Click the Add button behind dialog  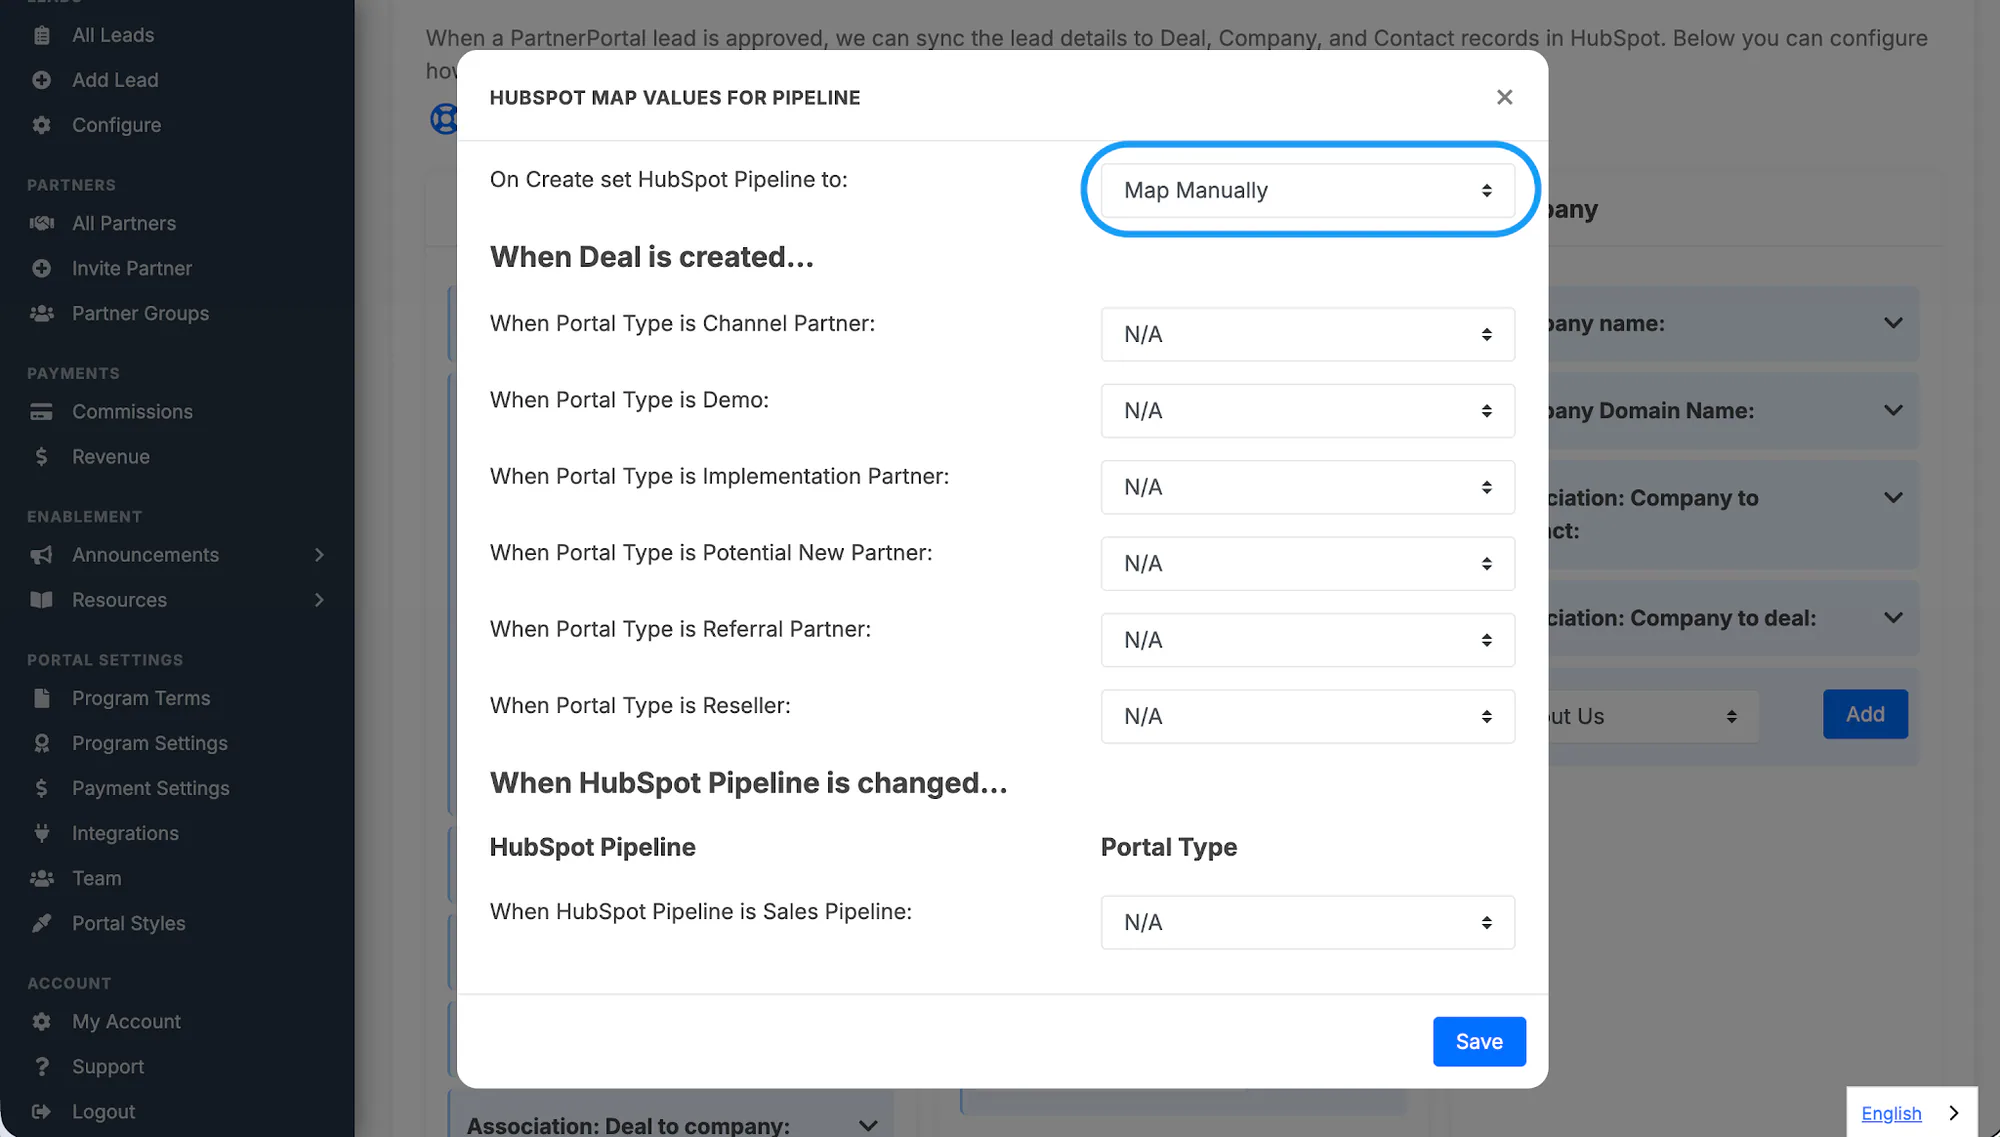tap(1865, 714)
